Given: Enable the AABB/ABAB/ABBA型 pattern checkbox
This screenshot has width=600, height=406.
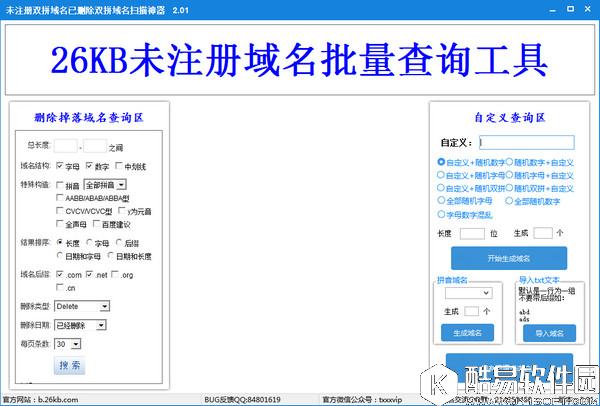Looking at the screenshot, I should pos(62,199).
